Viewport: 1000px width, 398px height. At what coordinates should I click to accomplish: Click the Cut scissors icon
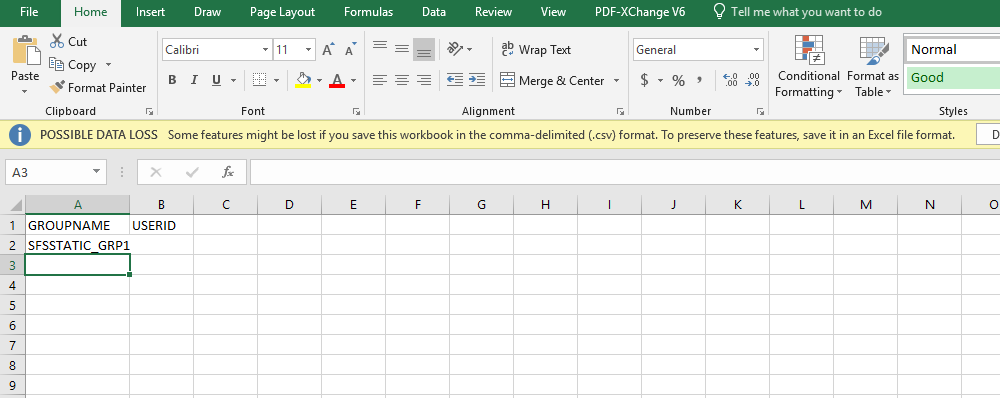pos(57,41)
